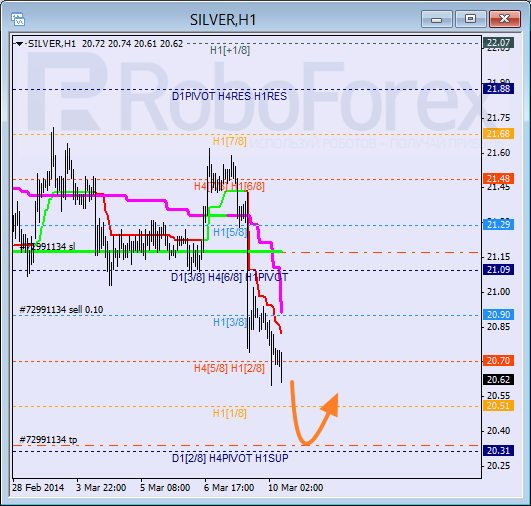Viewport: 531px width, 506px height.
Task: Click the H1[1/8] level label
Action: tap(230, 413)
